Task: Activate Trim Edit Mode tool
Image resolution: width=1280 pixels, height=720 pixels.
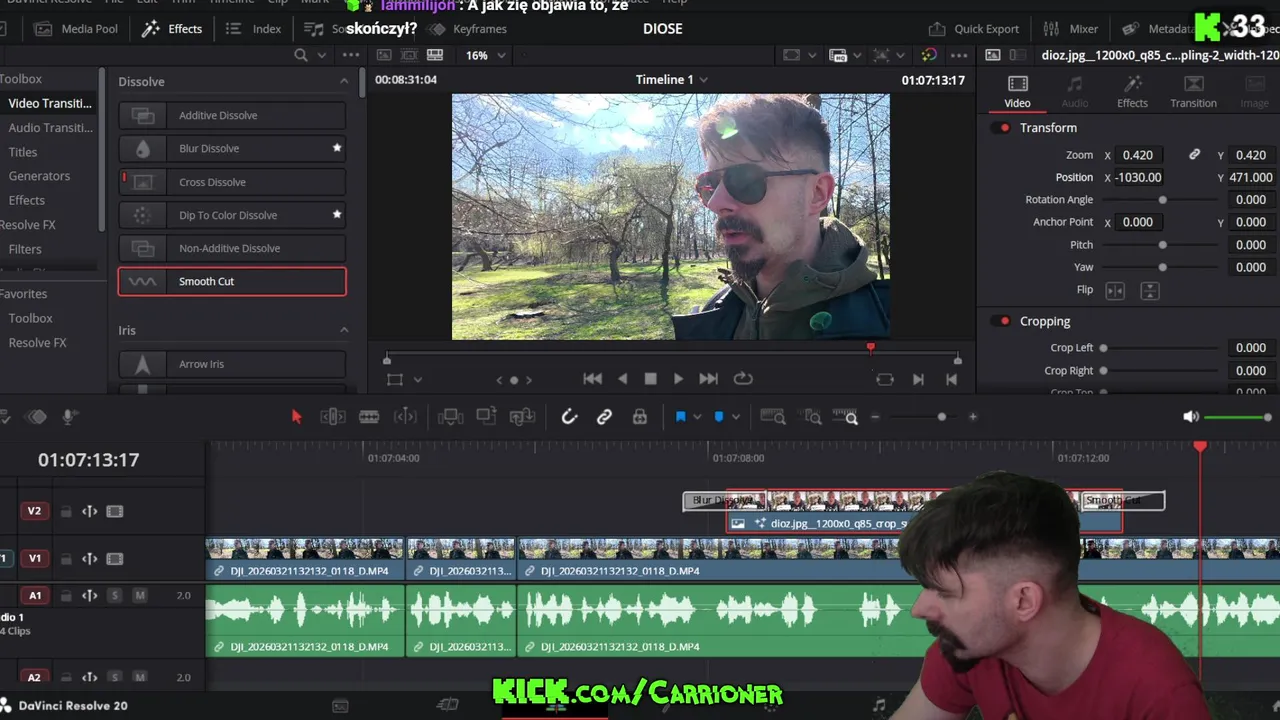Action: coord(333,417)
